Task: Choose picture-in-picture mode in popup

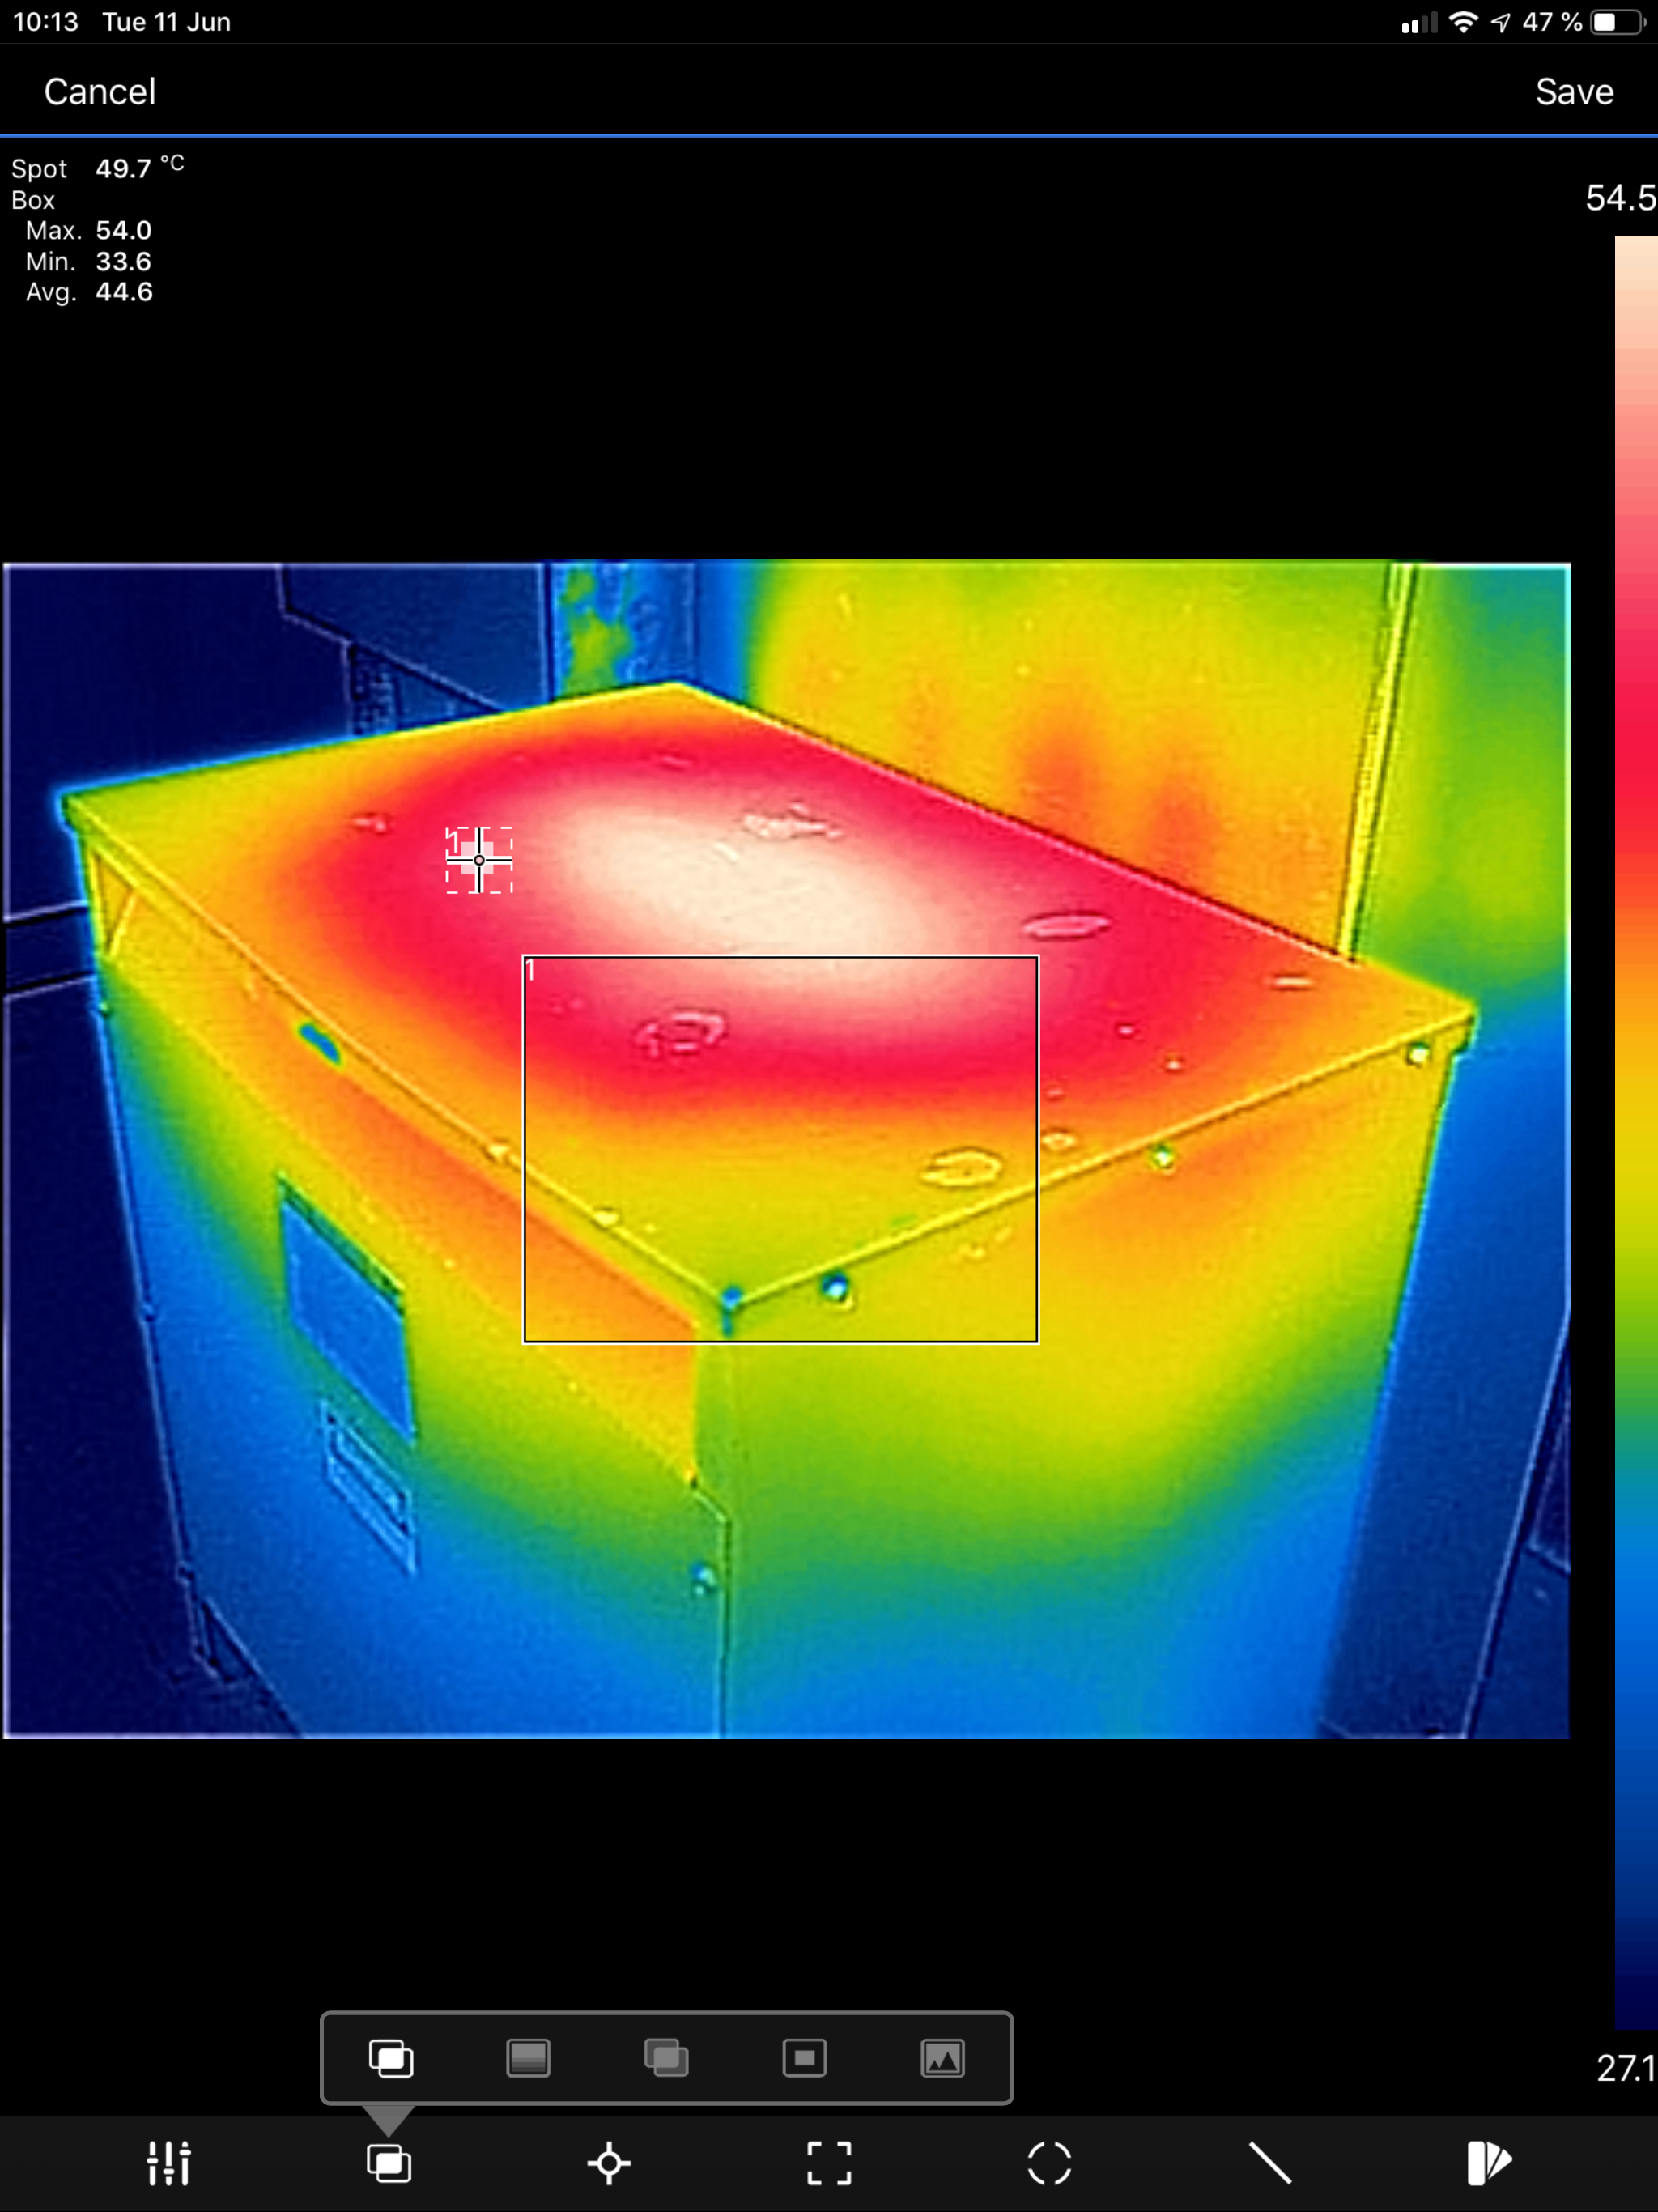Action: pyautogui.click(x=804, y=2058)
